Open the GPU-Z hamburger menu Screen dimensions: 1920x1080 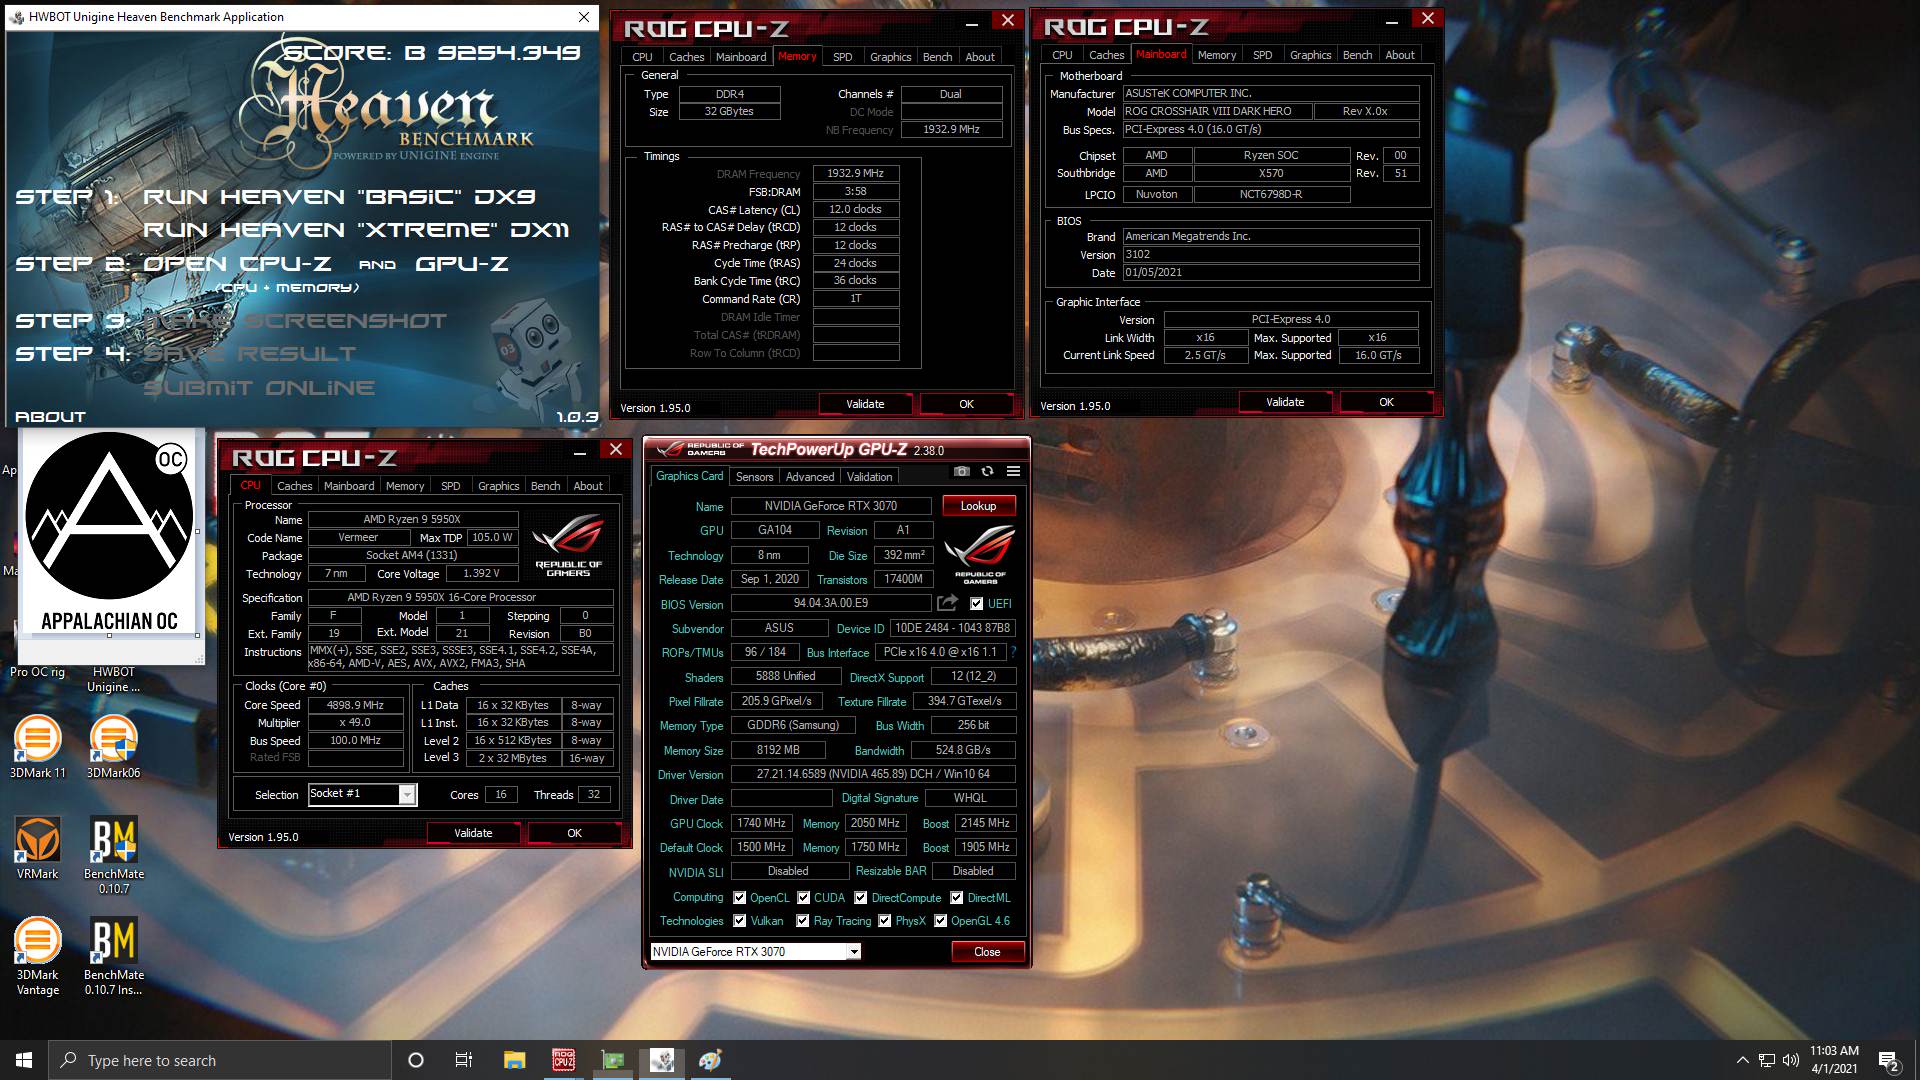point(1013,471)
